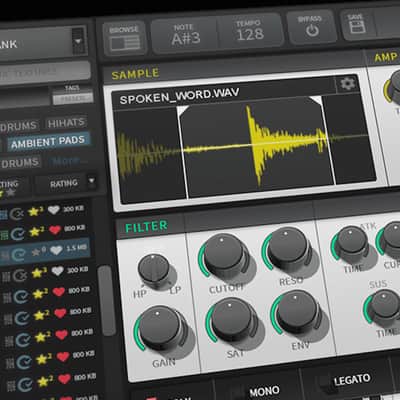Click the SPOKEN_WORD.WAV file name
The height and width of the screenshot is (400, 400).
click(x=179, y=96)
